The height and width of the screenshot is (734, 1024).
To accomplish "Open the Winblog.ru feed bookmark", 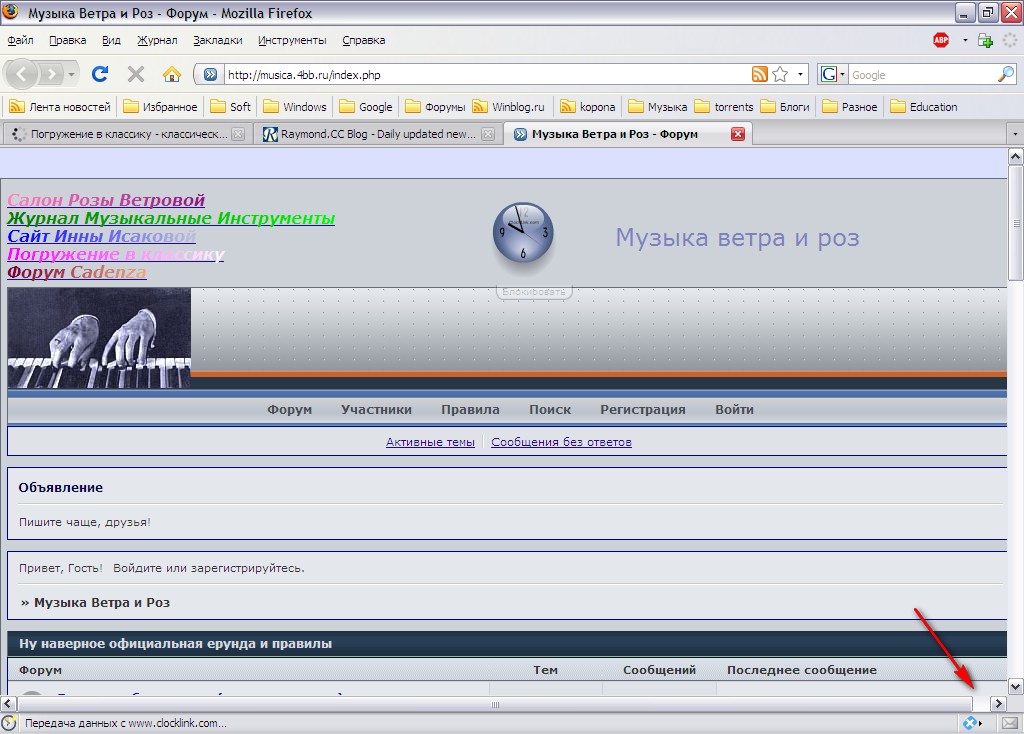I will click(x=508, y=106).
